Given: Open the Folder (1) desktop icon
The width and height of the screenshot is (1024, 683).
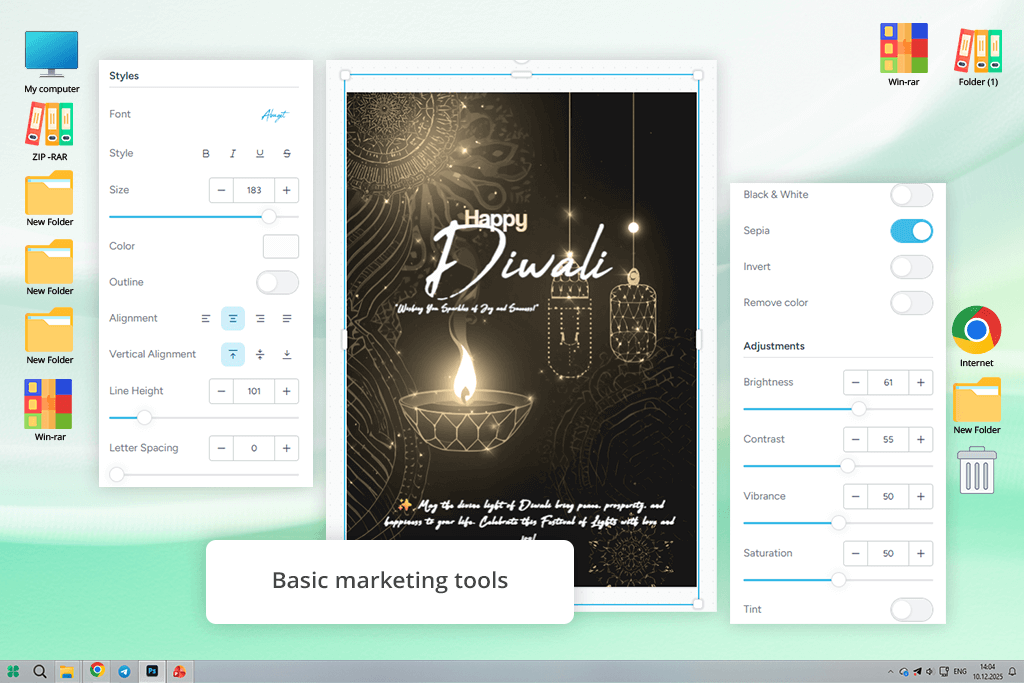Looking at the screenshot, I should point(978,57).
